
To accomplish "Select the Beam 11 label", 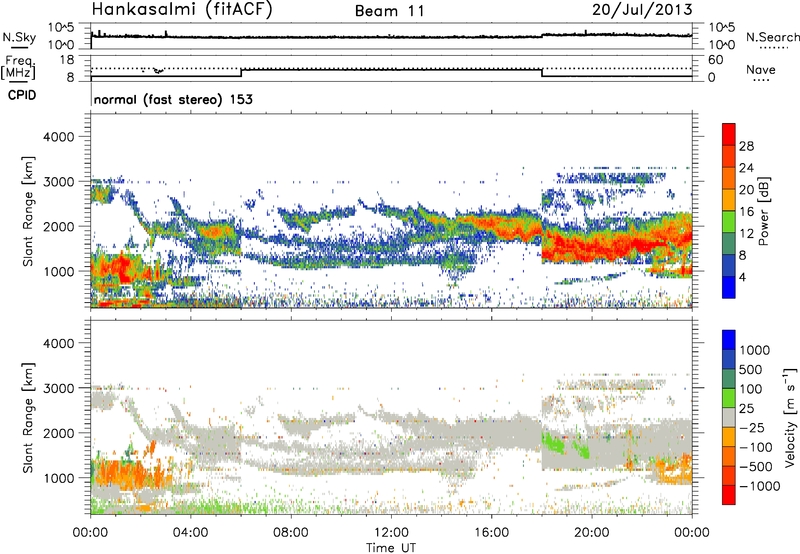I will tap(389, 11).
